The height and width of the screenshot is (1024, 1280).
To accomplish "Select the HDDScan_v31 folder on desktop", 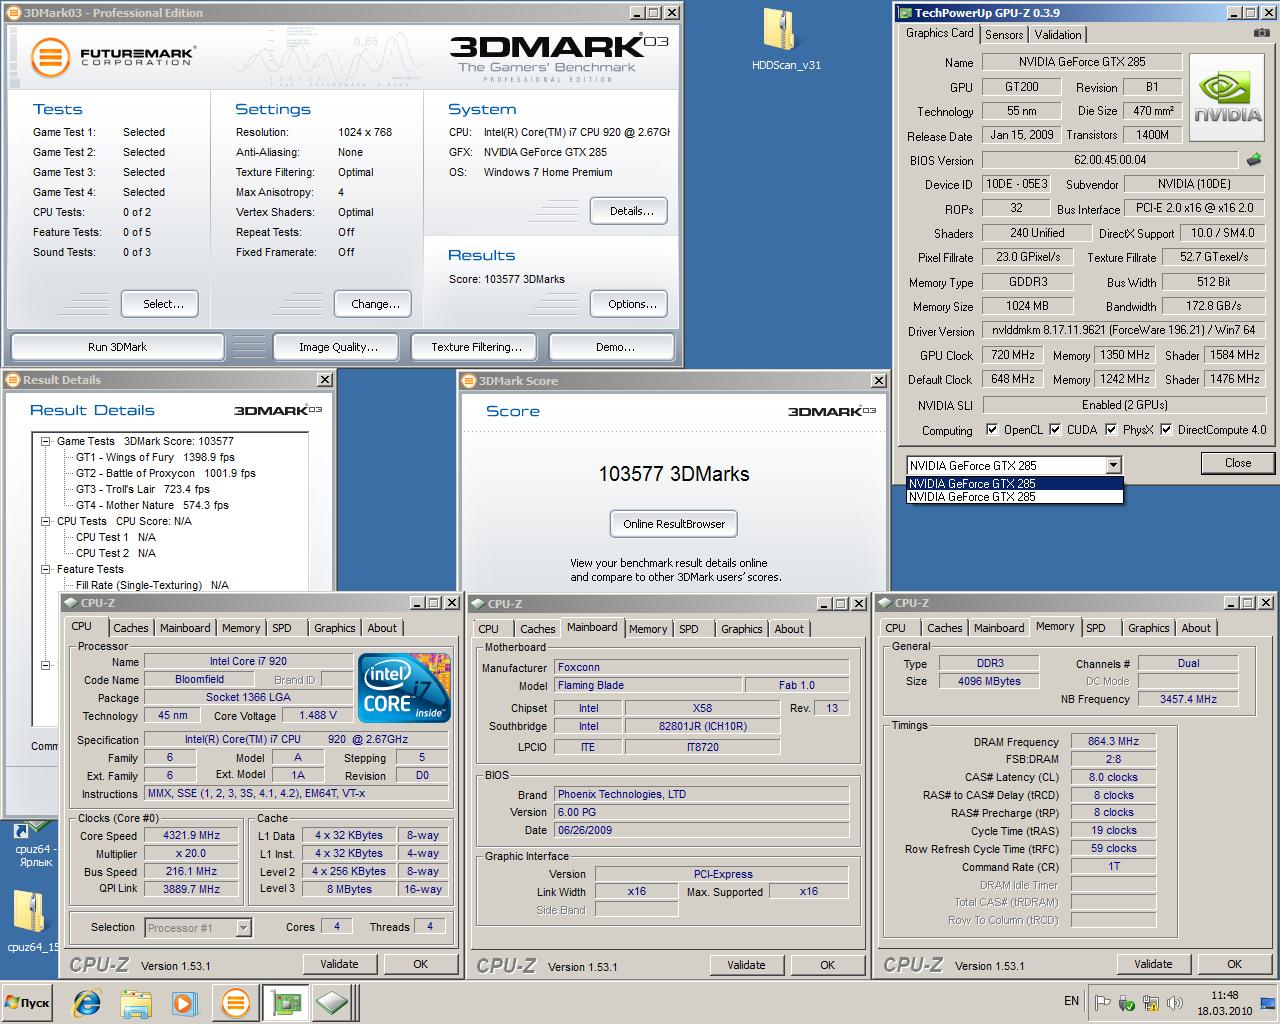I will coord(785,40).
